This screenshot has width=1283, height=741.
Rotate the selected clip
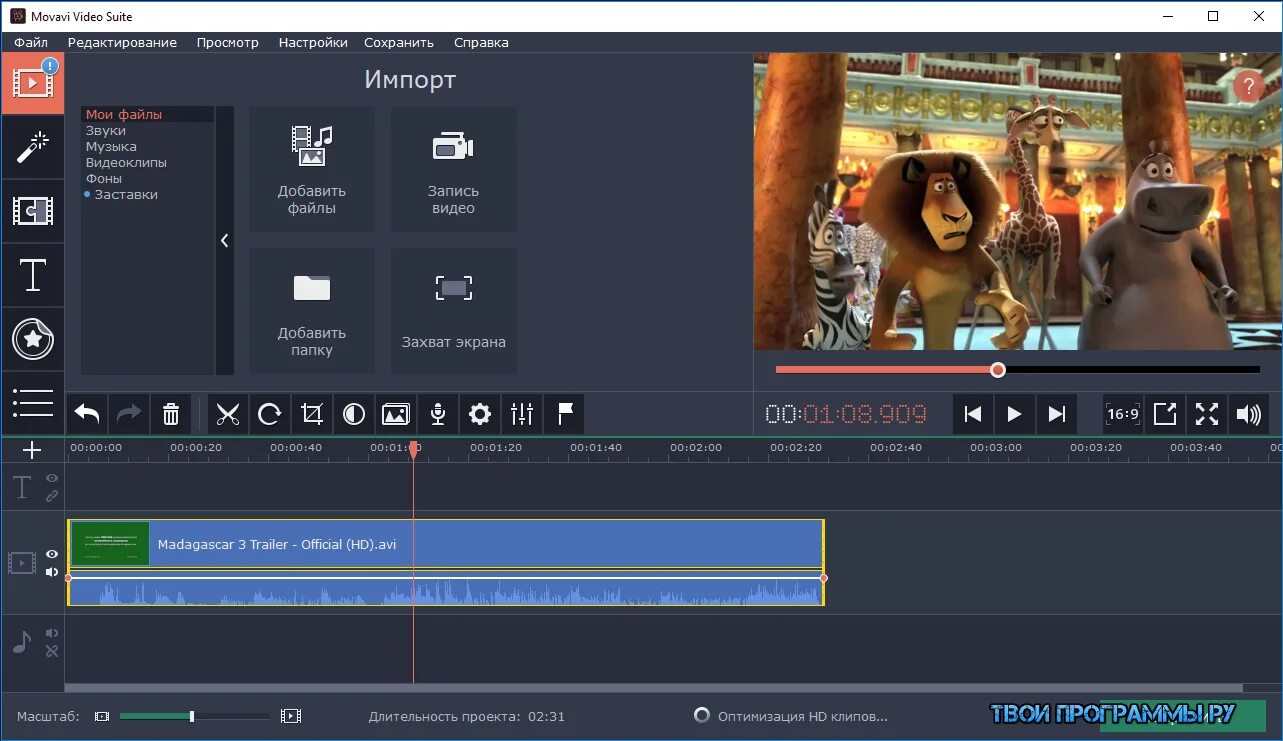270,414
